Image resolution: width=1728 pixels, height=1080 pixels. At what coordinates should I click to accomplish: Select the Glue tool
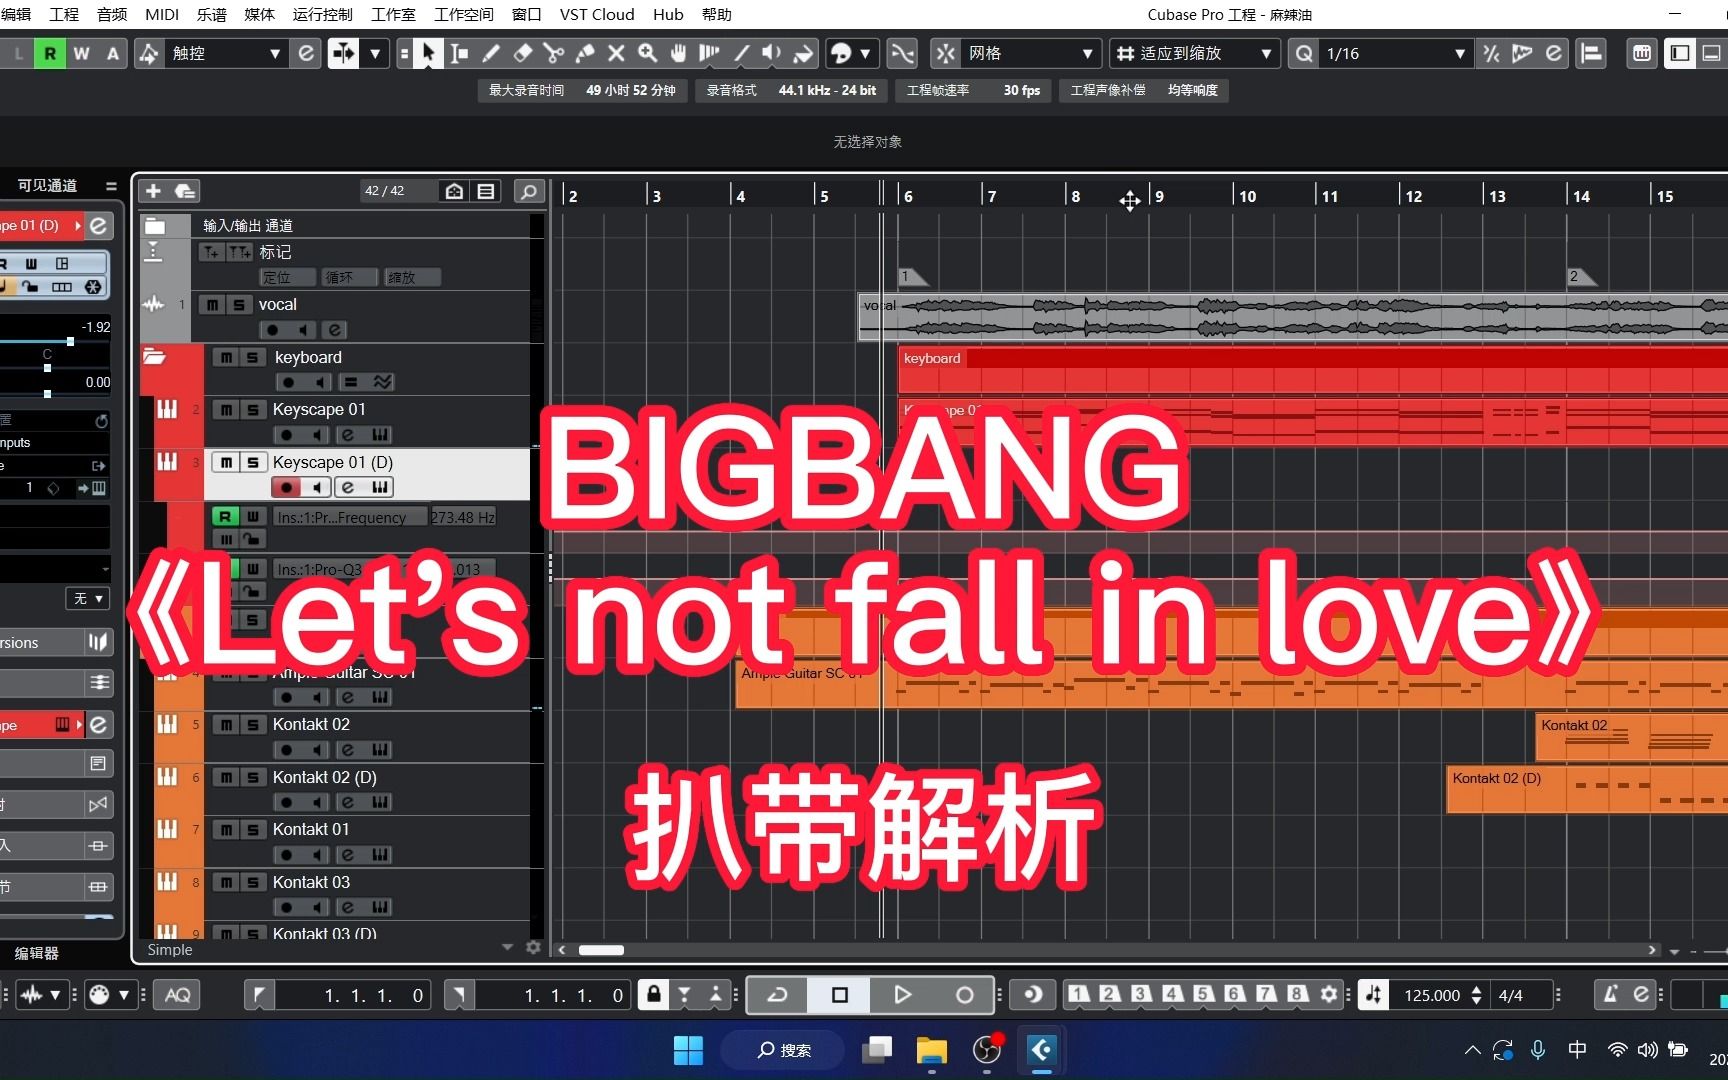coord(585,53)
